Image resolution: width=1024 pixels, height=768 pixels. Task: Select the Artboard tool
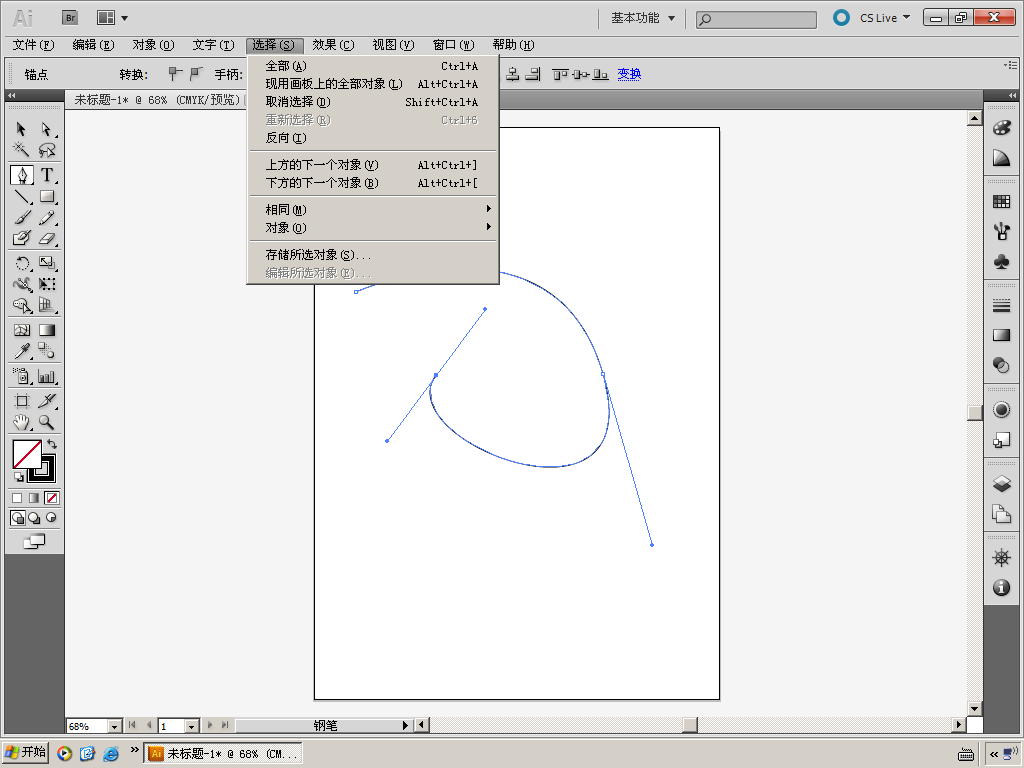tap(22, 401)
